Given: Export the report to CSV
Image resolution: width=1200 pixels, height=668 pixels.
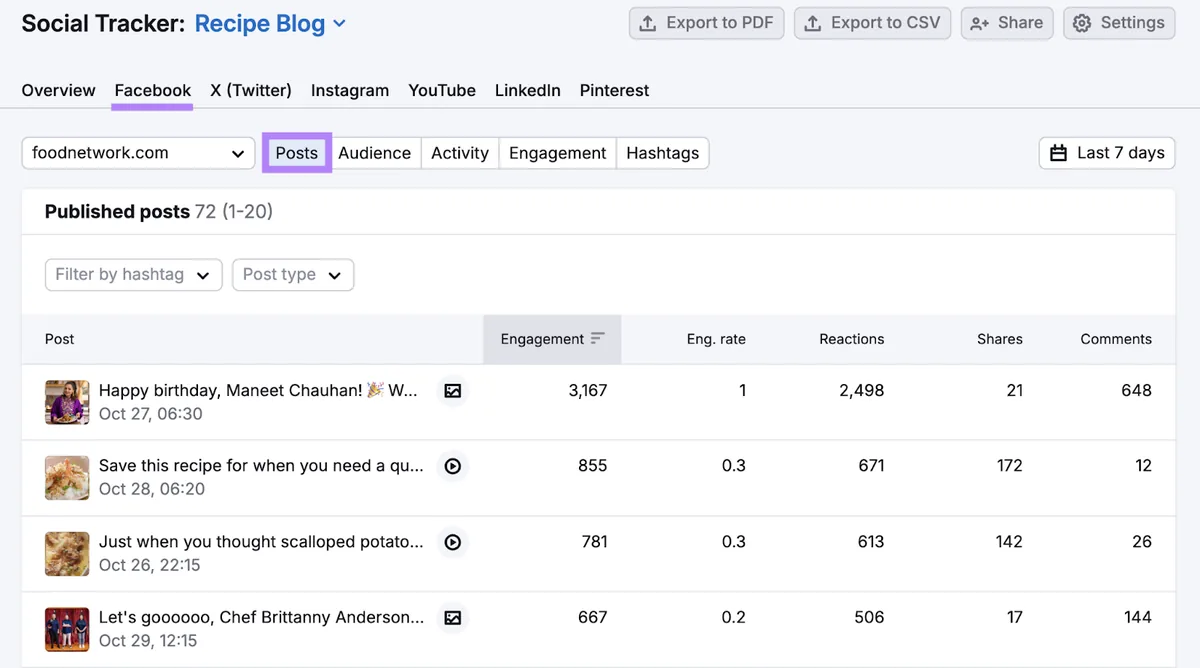Looking at the screenshot, I should [873, 23].
